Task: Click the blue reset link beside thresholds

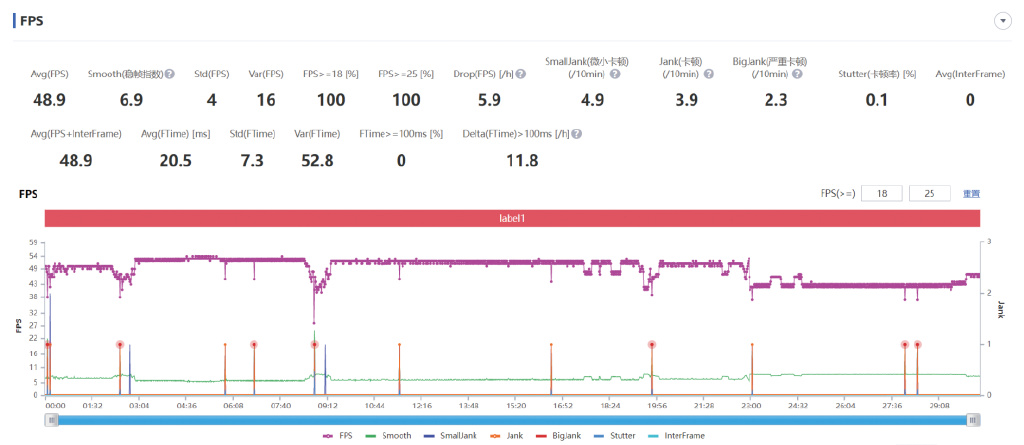Action: (x=971, y=194)
